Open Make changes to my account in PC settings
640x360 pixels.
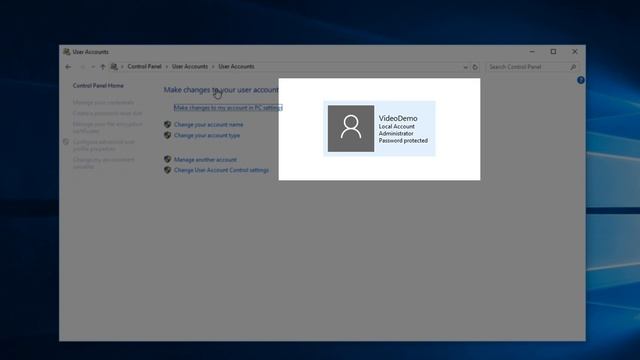pyautogui.click(x=228, y=108)
